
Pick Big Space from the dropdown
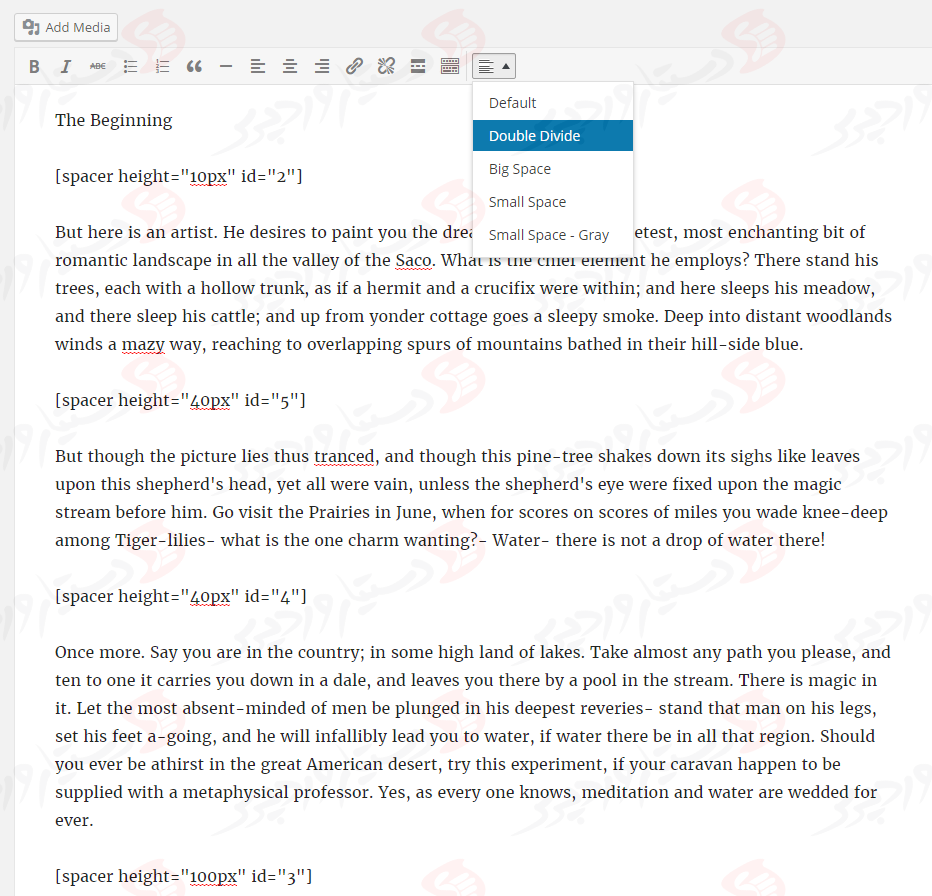click(519, 169)
